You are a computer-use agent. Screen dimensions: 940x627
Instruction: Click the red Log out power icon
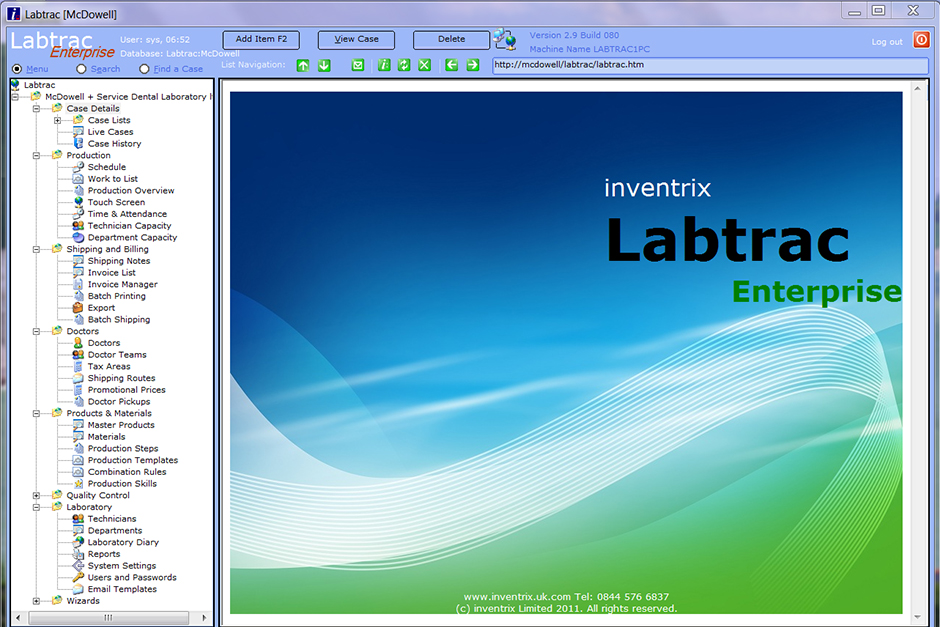pyautogui.click(x=921, y=40)
